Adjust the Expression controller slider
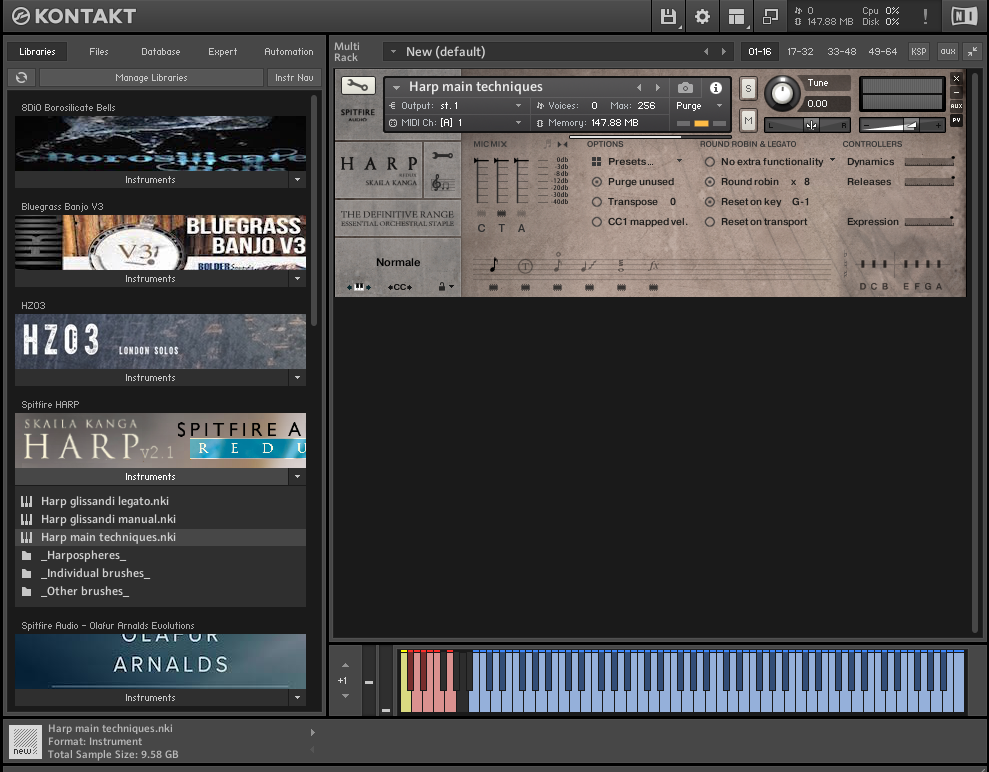 (x=929, y=222)
